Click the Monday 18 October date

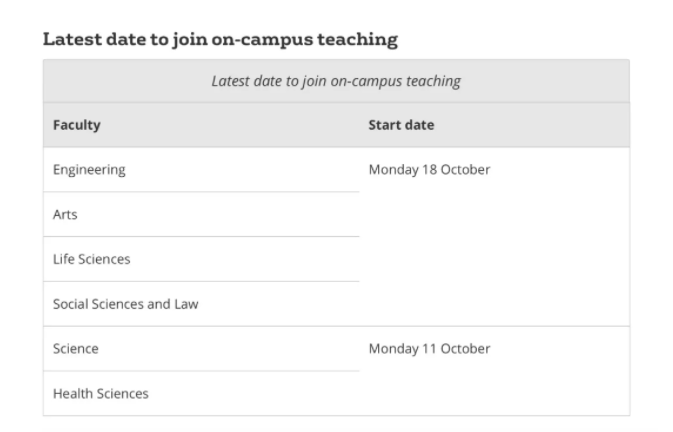[x=429, y=170]
